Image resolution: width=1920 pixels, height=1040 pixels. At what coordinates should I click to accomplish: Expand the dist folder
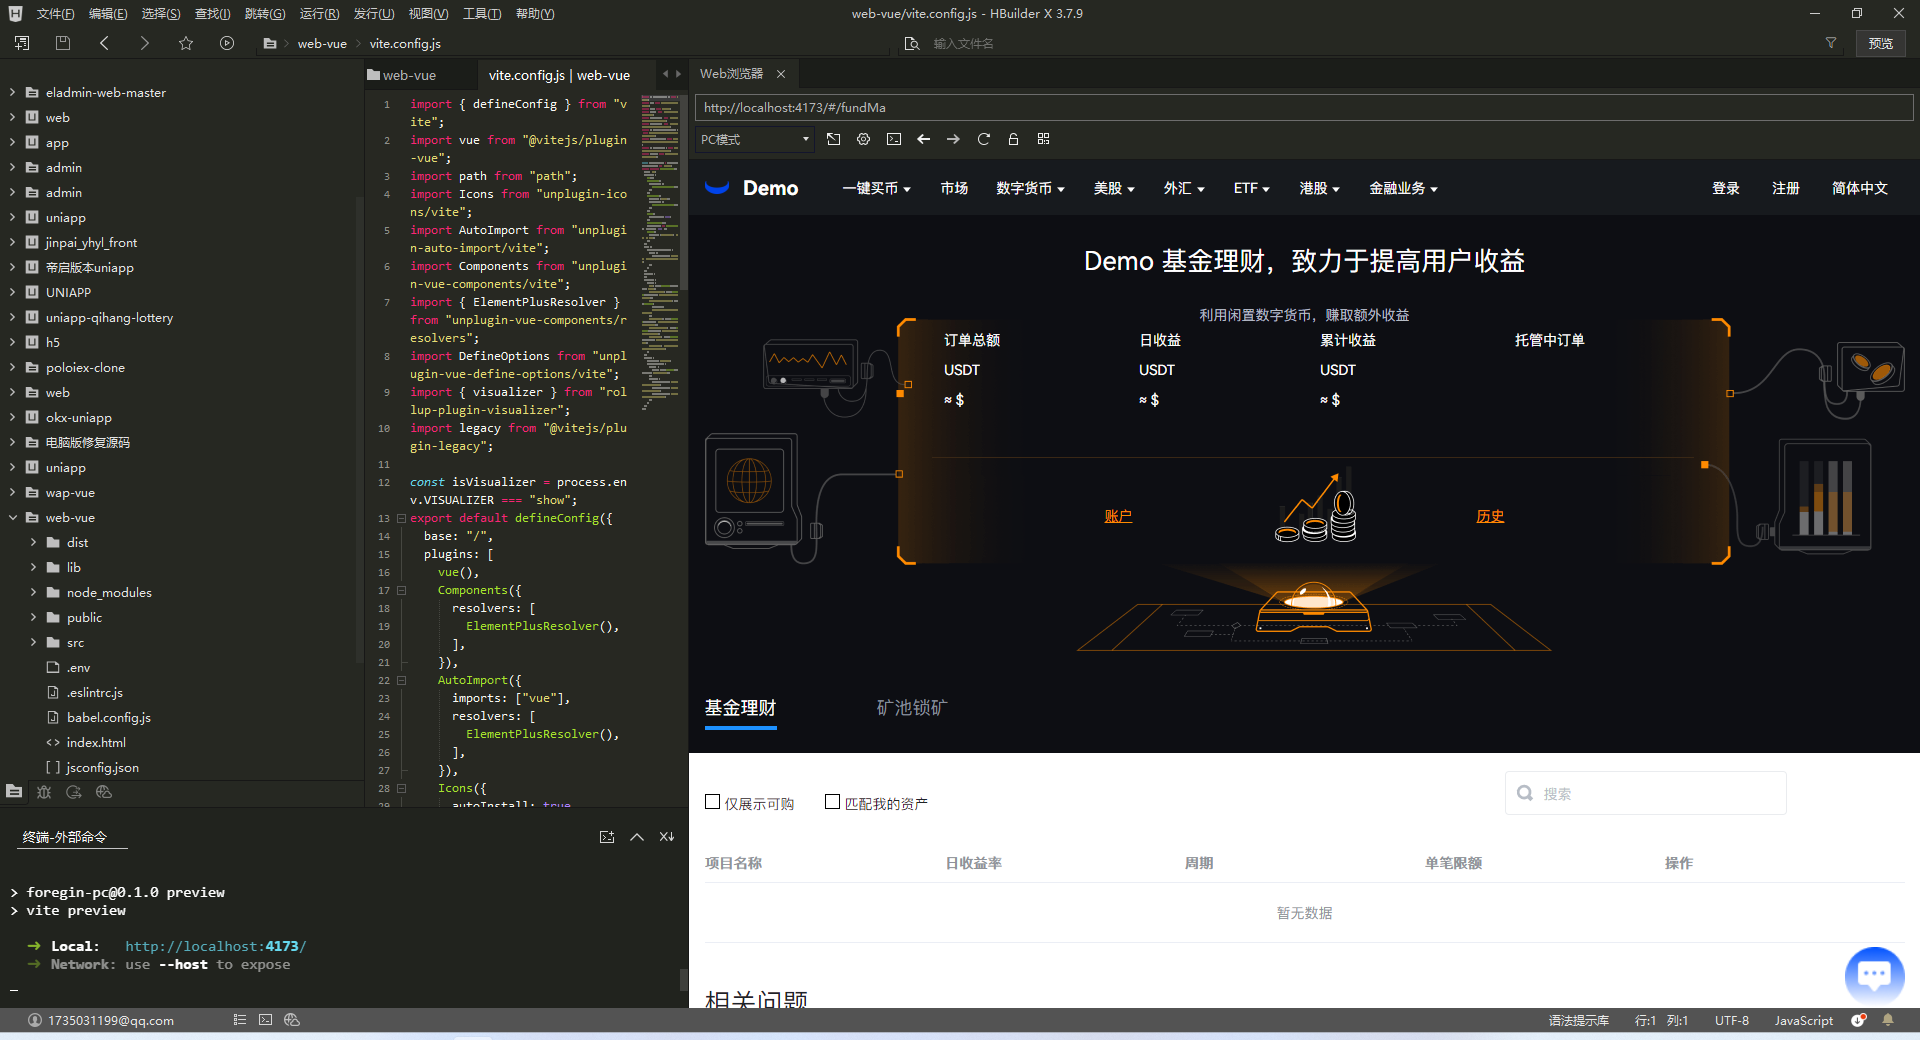click(34, 542)
